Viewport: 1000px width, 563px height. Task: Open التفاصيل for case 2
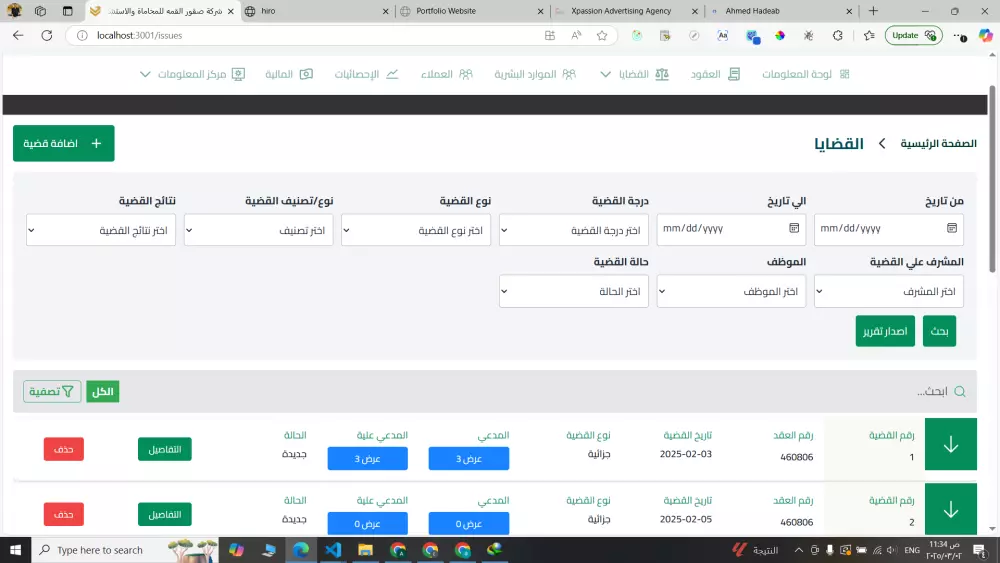coord(165,515)
